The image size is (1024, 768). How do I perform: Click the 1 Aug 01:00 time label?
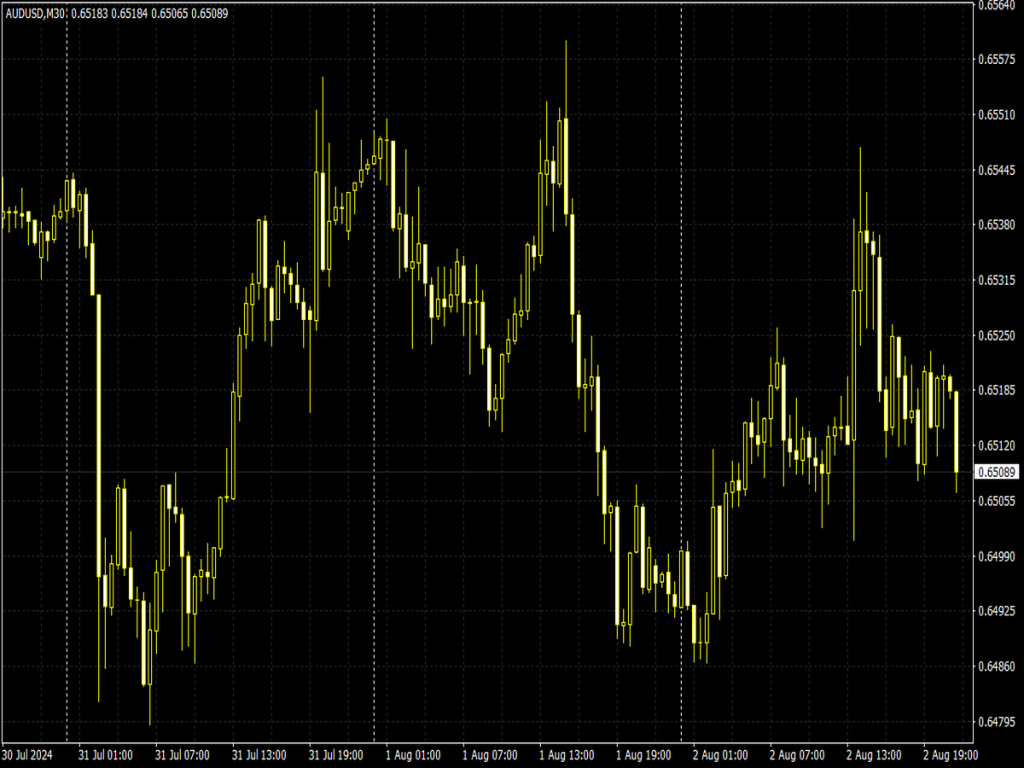[410, 756]
